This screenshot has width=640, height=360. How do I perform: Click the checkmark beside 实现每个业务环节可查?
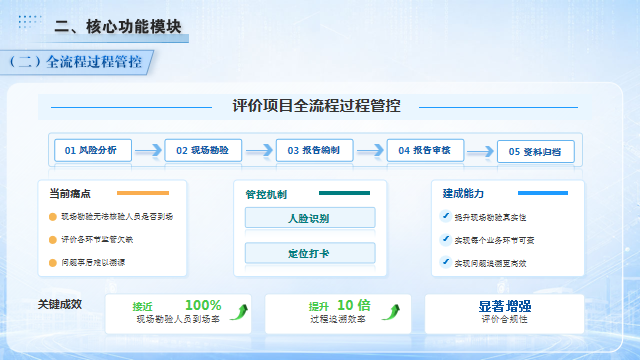446,240
